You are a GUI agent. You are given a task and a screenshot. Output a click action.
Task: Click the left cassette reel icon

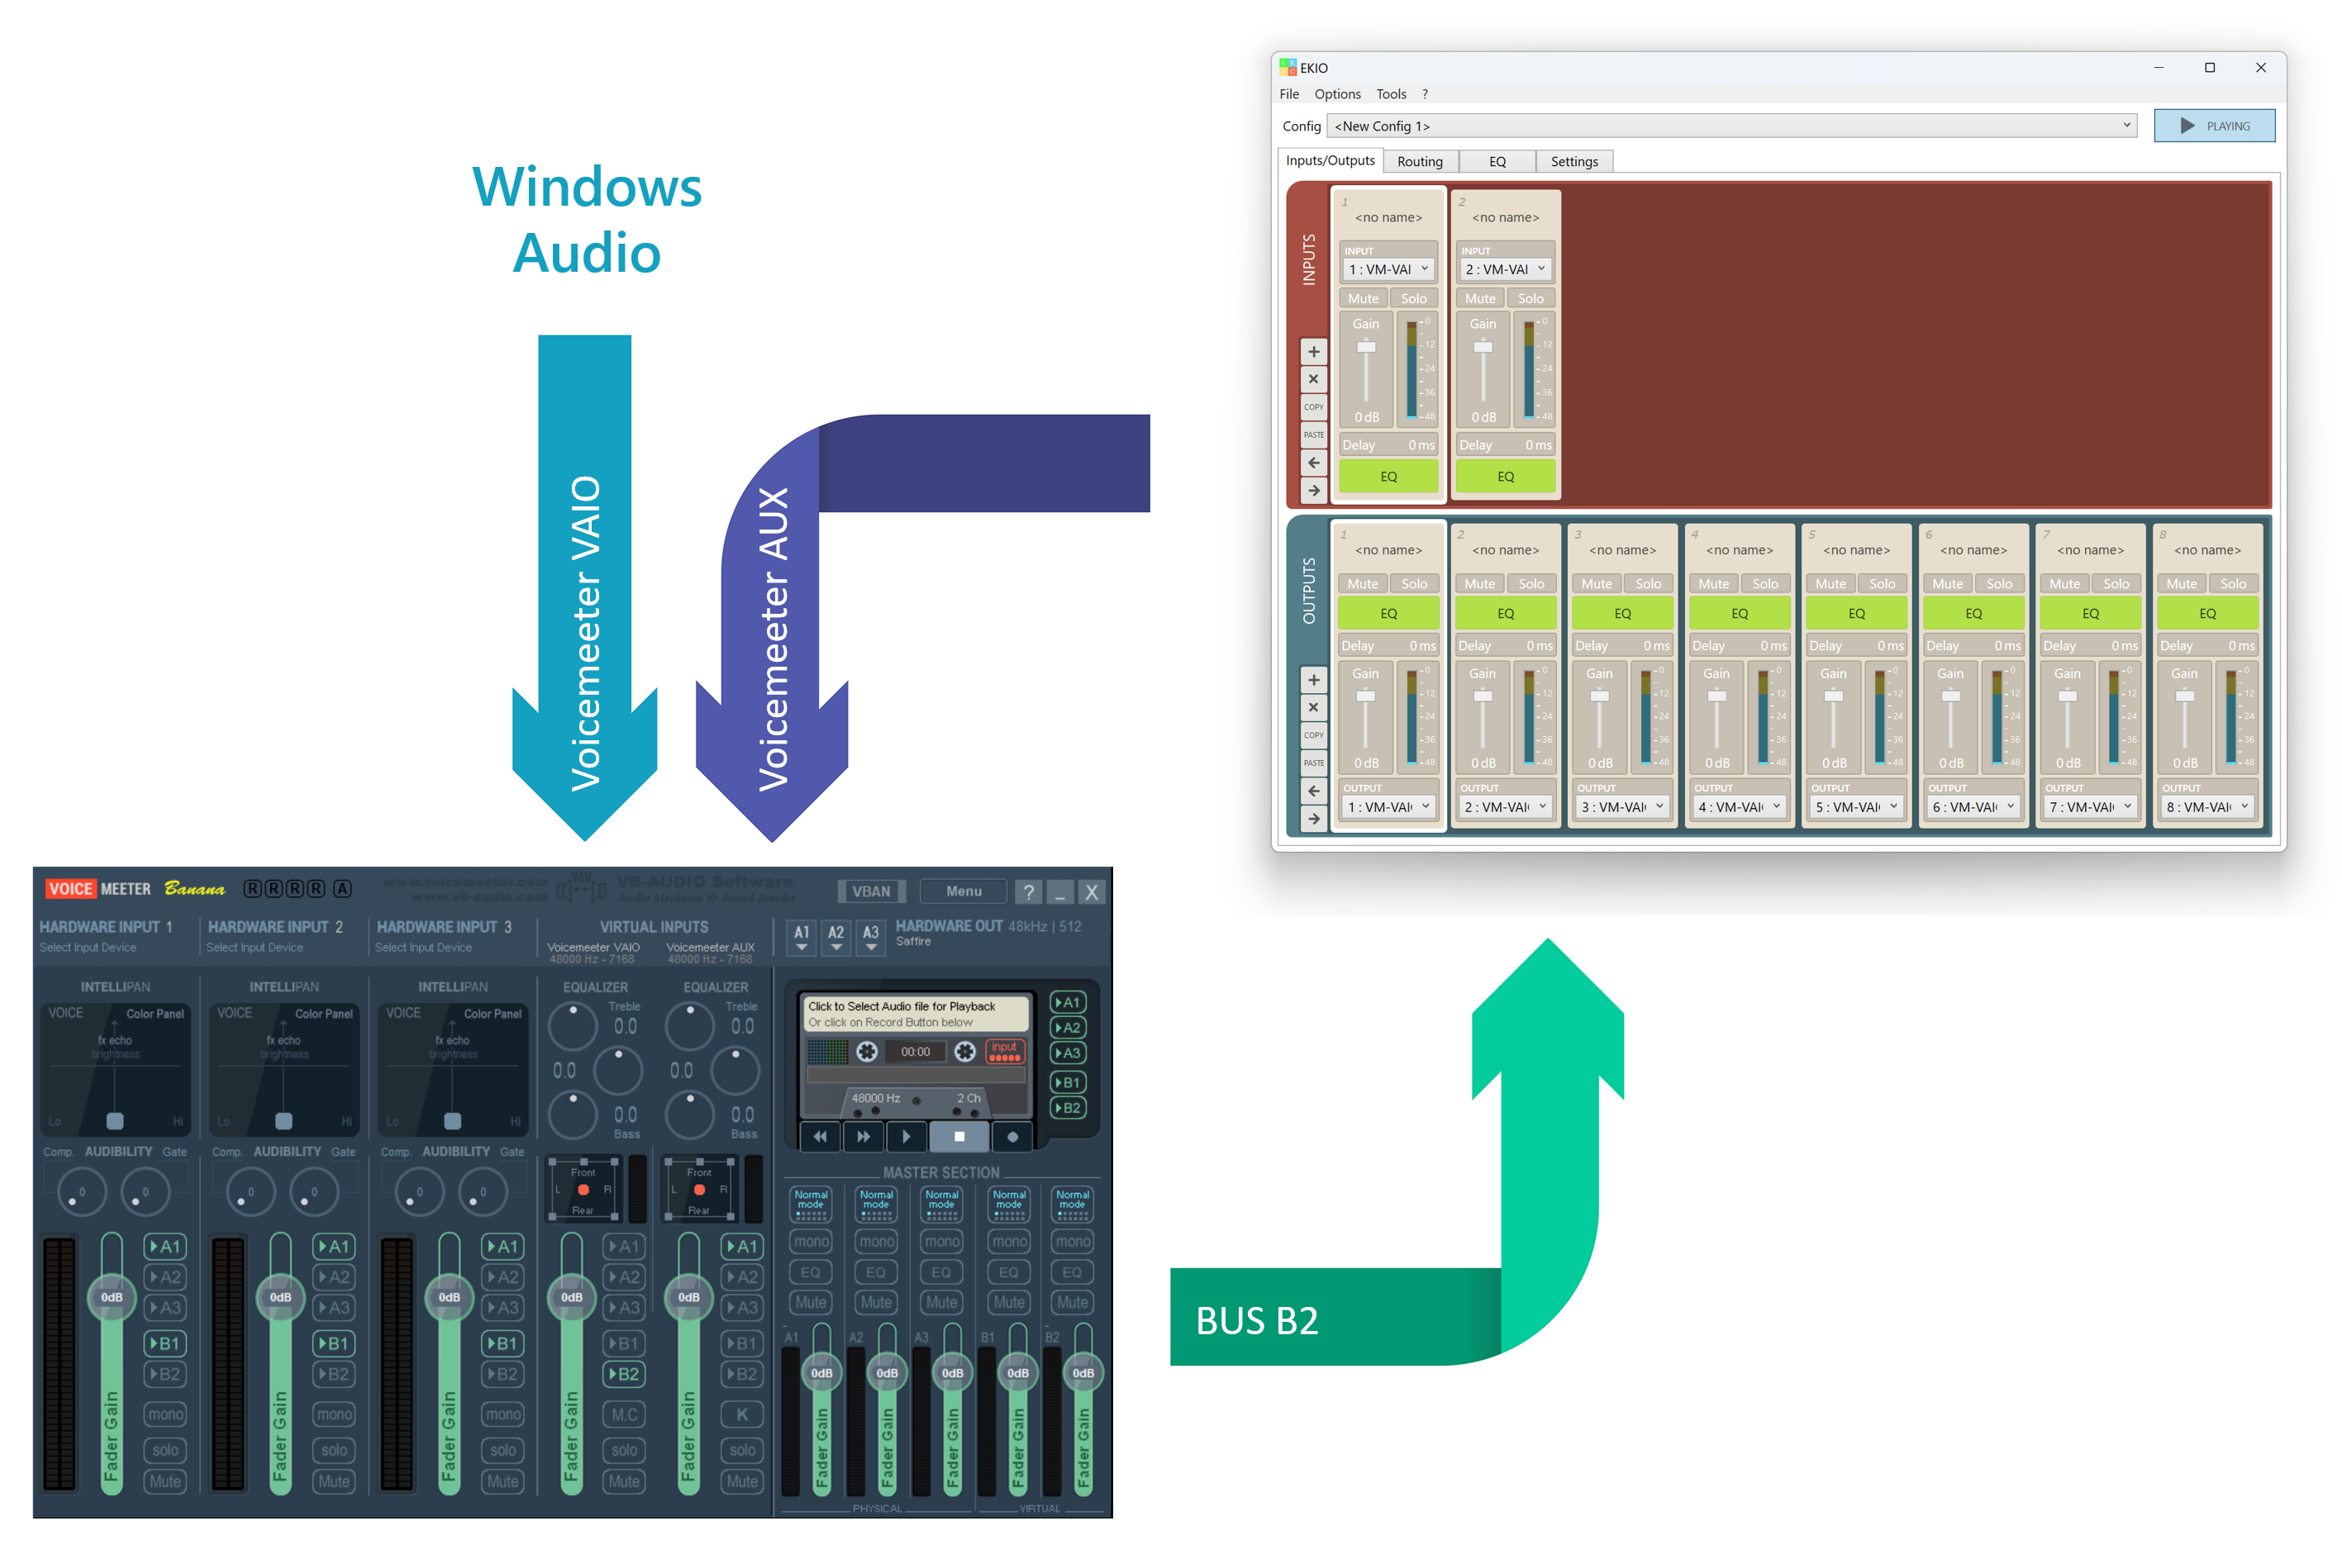867,1051
